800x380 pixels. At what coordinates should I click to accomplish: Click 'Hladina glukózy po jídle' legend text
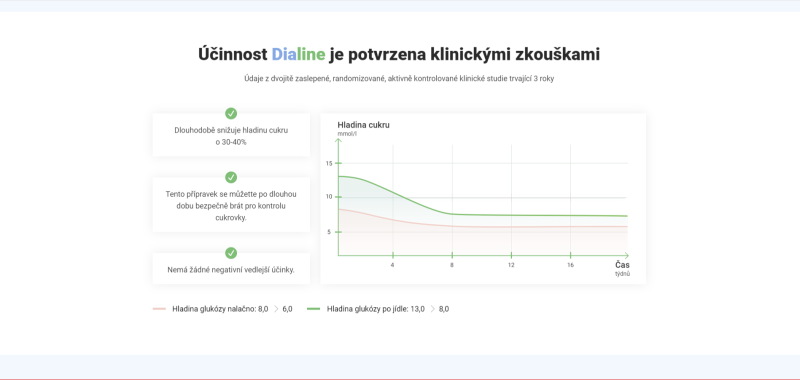367,309
